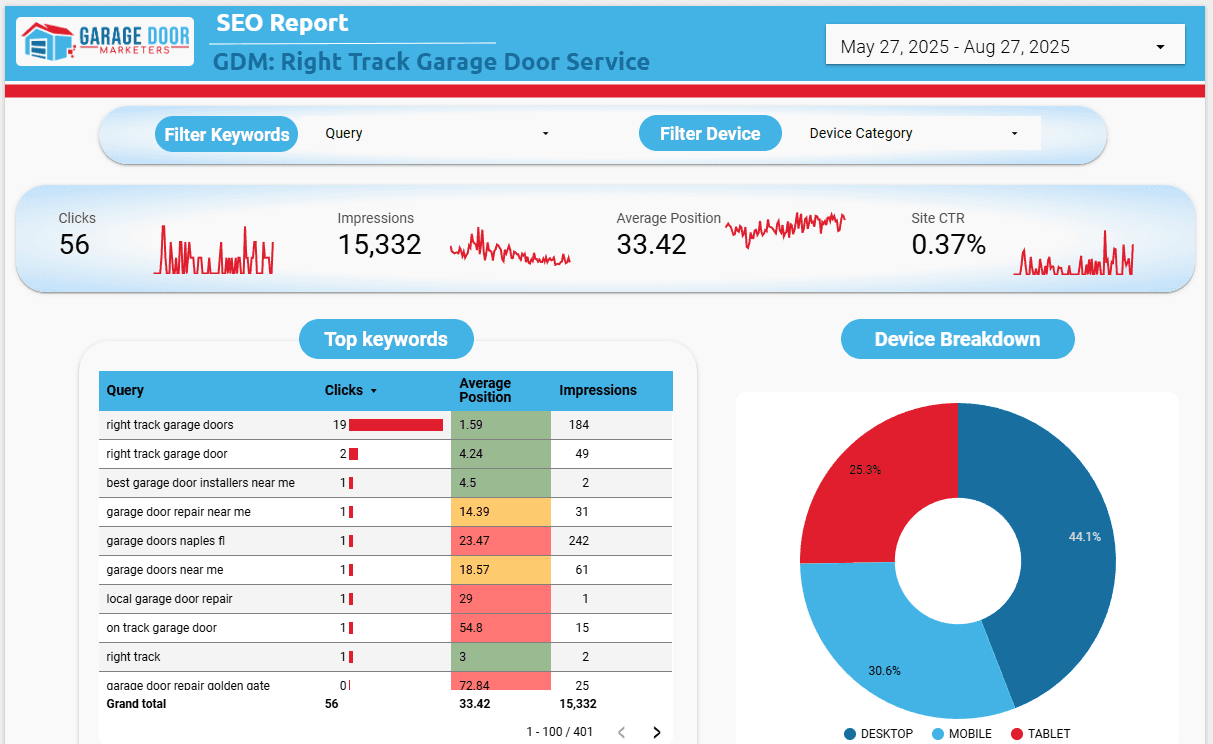Click impressions cell 184

579,425
